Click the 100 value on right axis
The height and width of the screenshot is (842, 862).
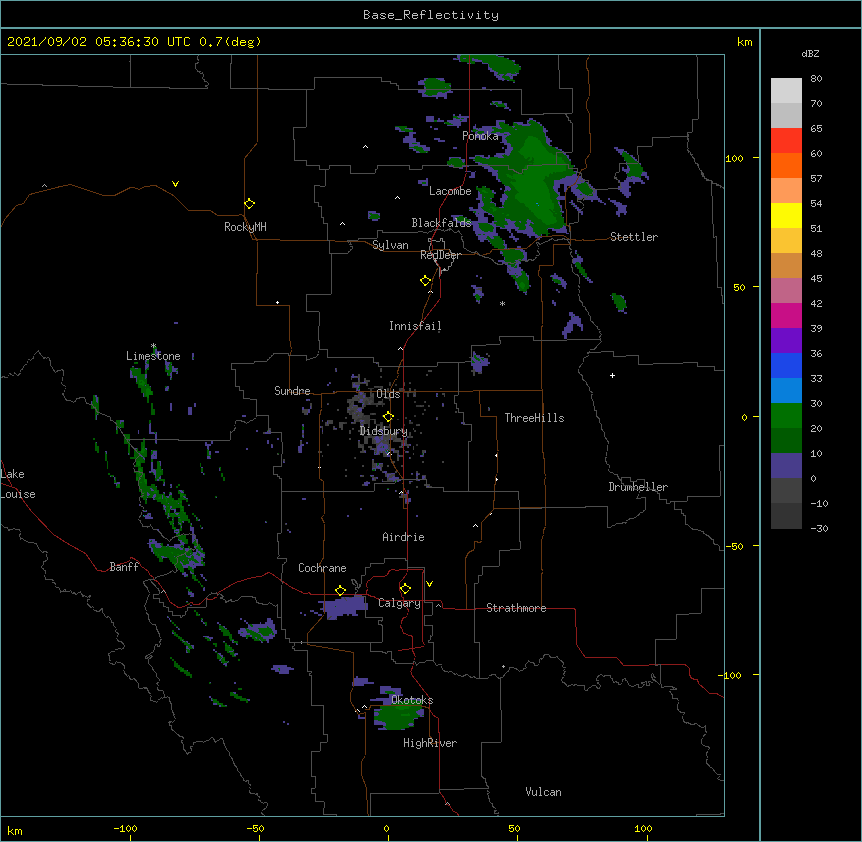(734, 159)
